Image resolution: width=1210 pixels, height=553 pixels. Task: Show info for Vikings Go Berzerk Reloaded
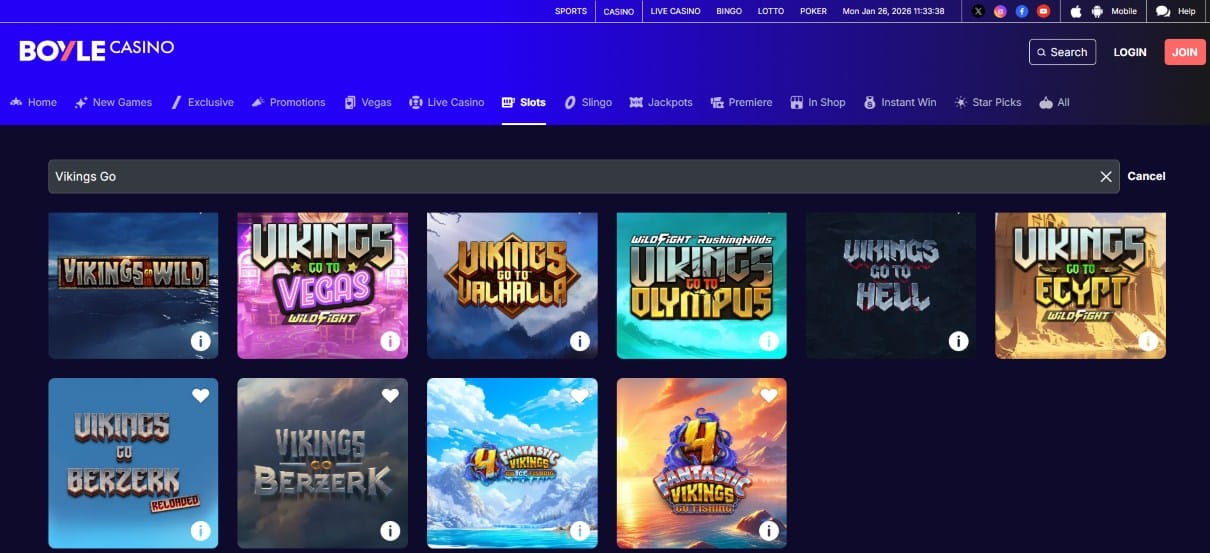tap(200, 531)
